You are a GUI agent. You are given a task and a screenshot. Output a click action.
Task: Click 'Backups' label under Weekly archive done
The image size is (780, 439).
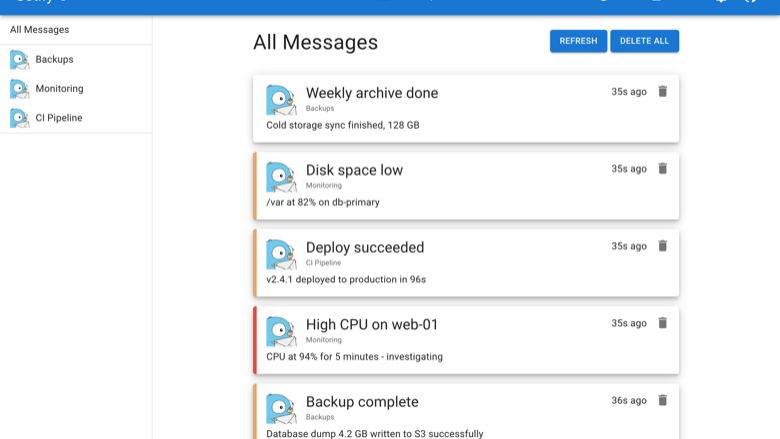[320, 108]
